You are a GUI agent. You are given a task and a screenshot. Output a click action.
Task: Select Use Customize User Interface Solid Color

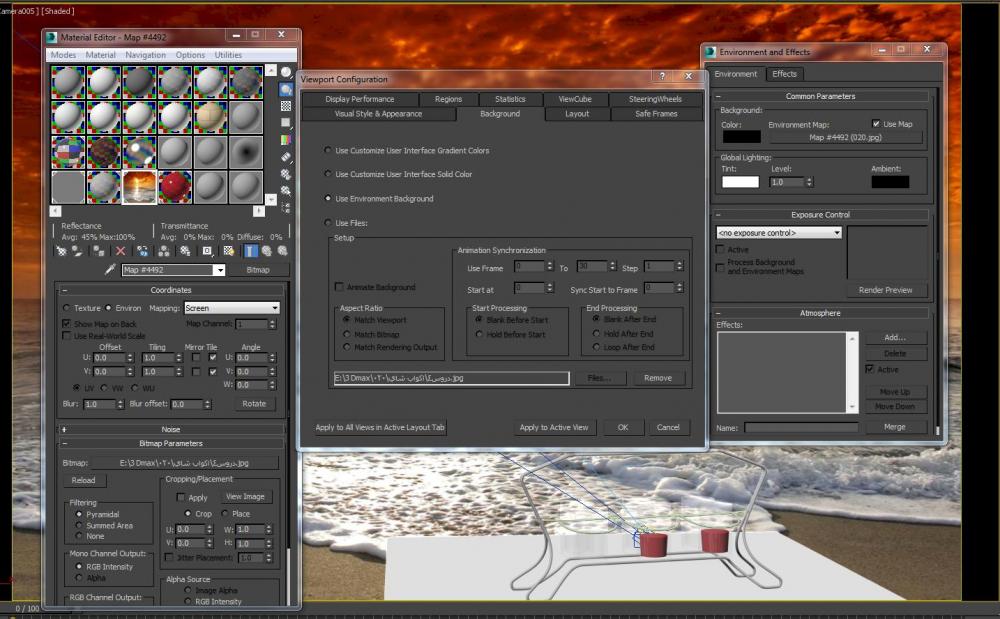tap(328, 175)
